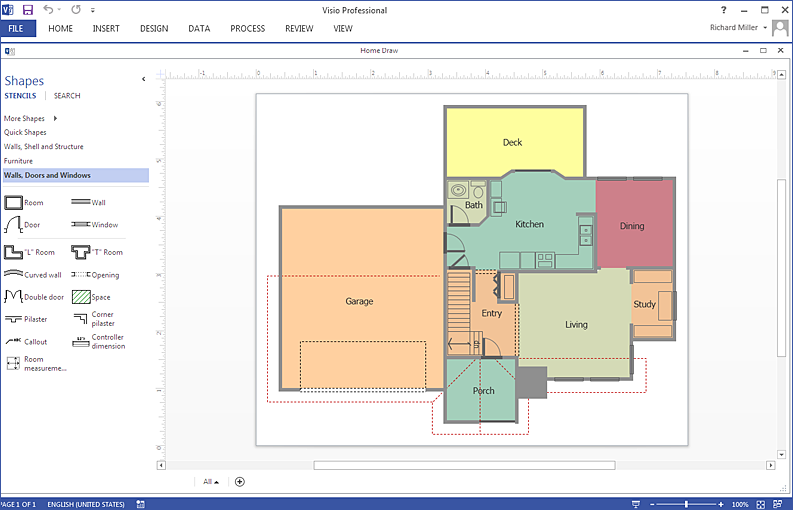Open the Quick Shapes stencil
793x510 pixels.
[x=25, y=132]
